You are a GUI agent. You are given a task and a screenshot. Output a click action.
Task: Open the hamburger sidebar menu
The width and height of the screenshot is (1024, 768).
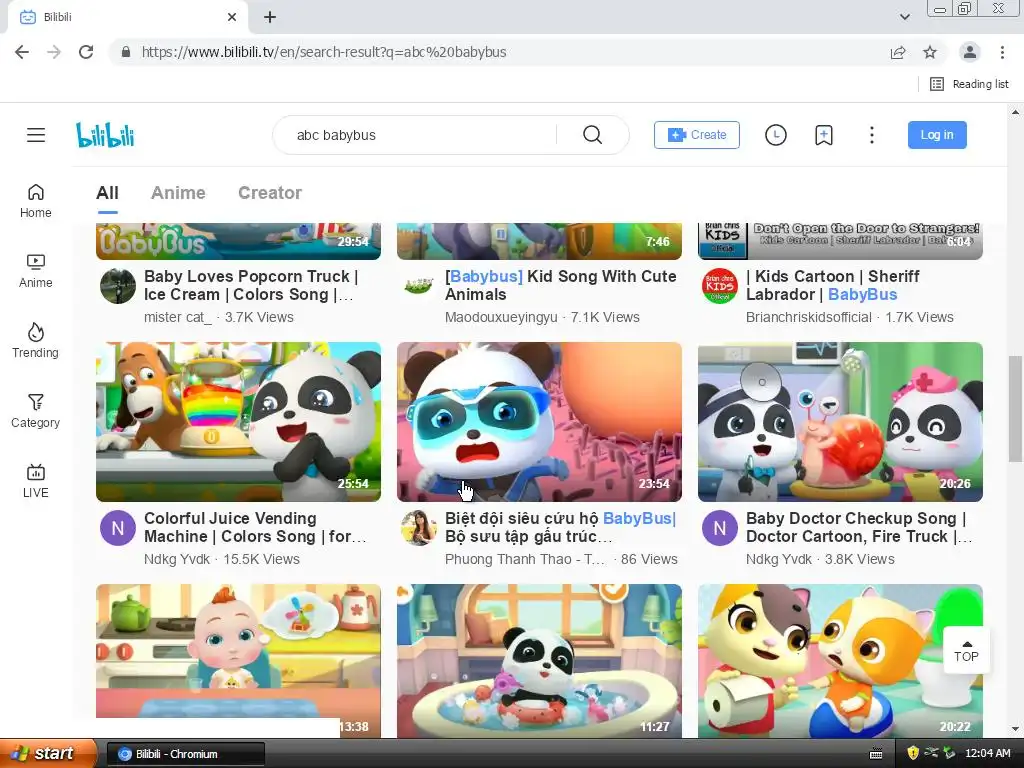pyautogui.click(x=36, y=135)
